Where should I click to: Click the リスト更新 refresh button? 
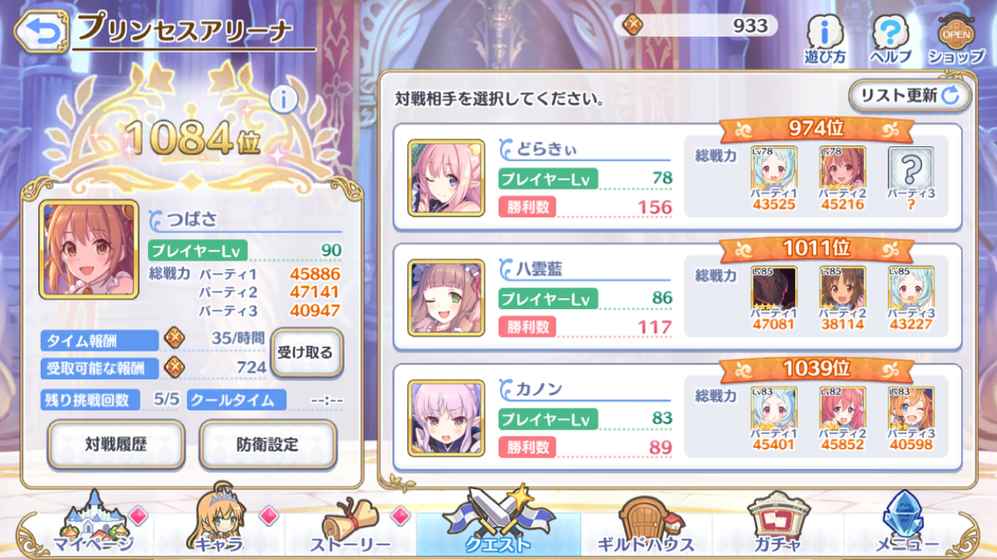tap(909, 95)
